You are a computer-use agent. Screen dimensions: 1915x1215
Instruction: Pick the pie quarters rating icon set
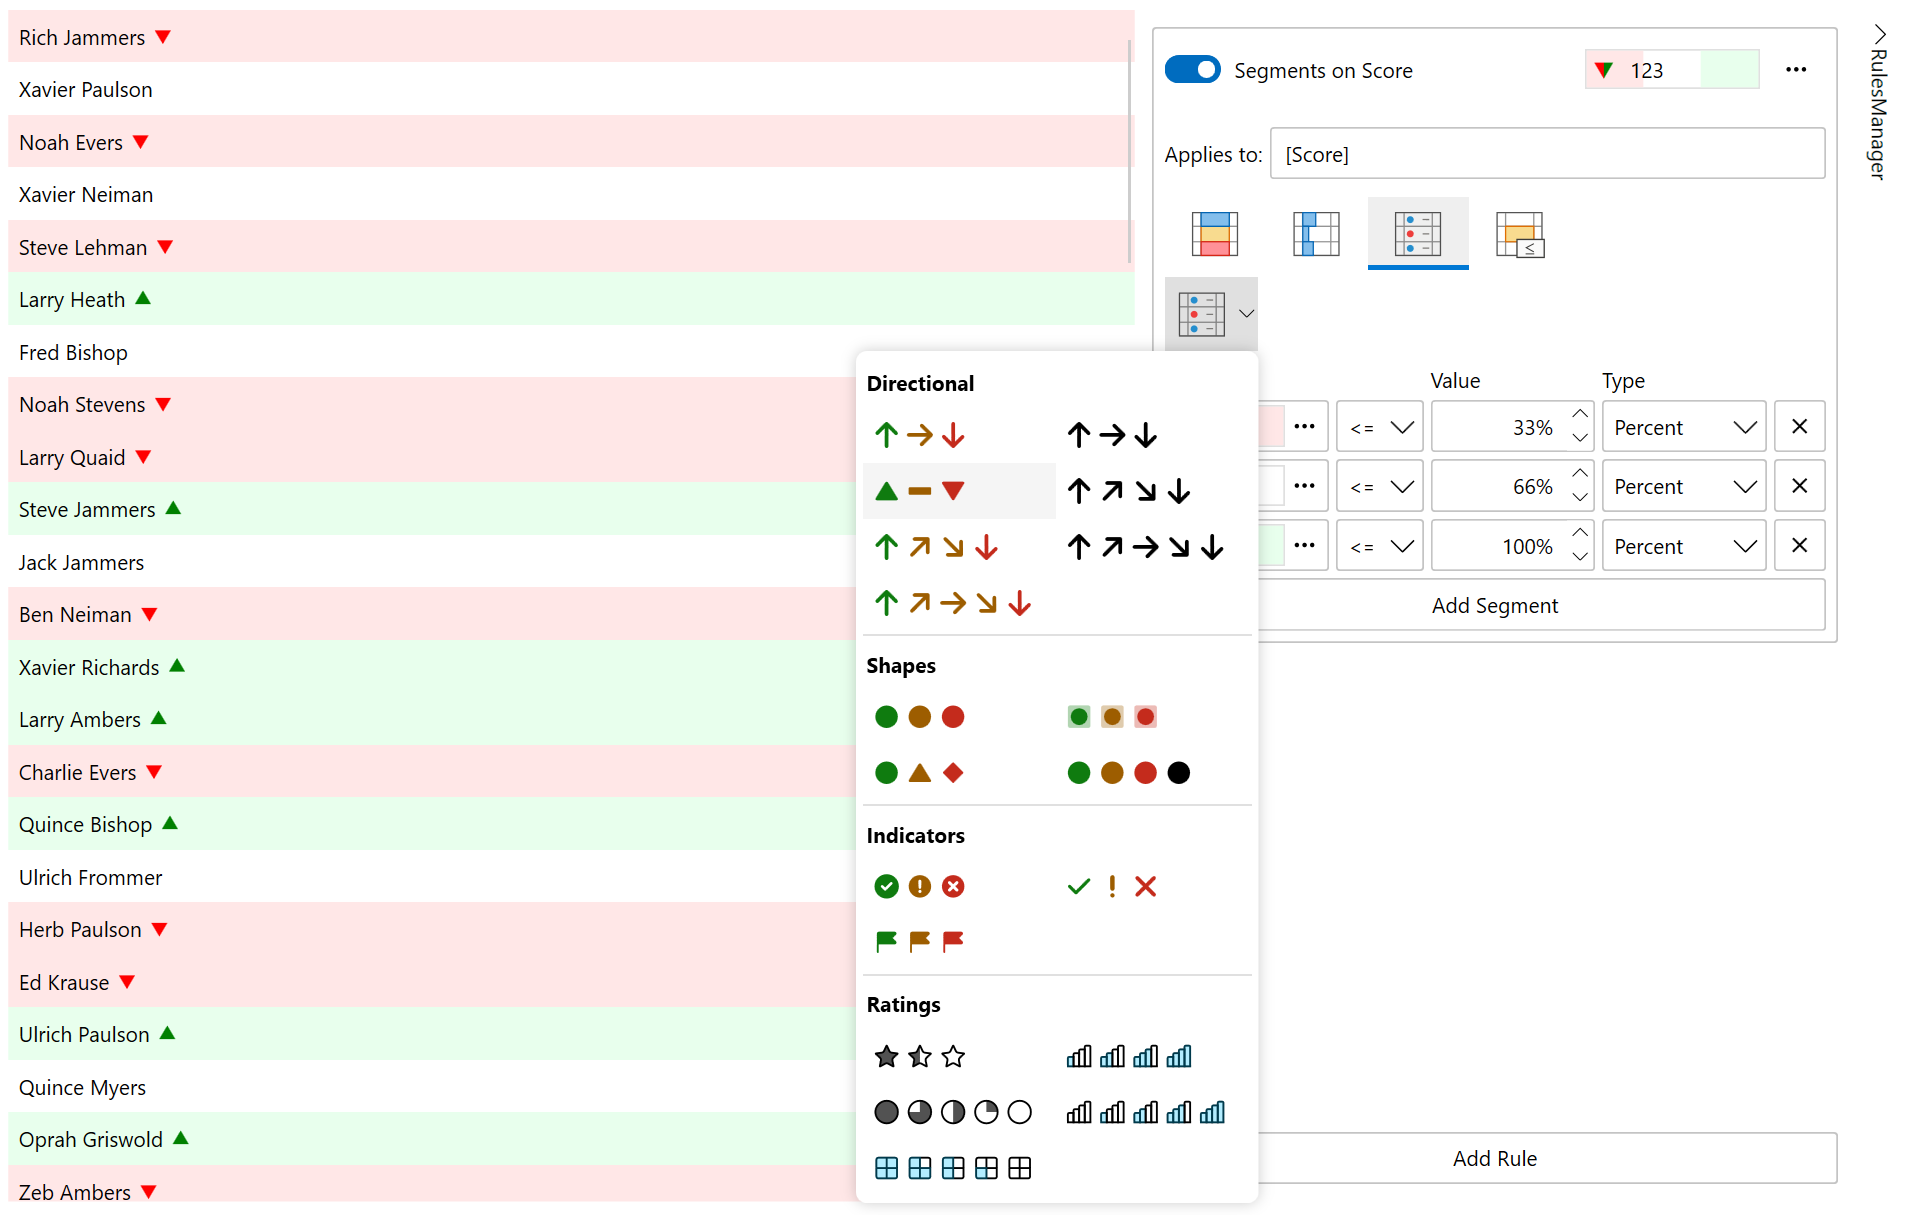click(952, 1113)
